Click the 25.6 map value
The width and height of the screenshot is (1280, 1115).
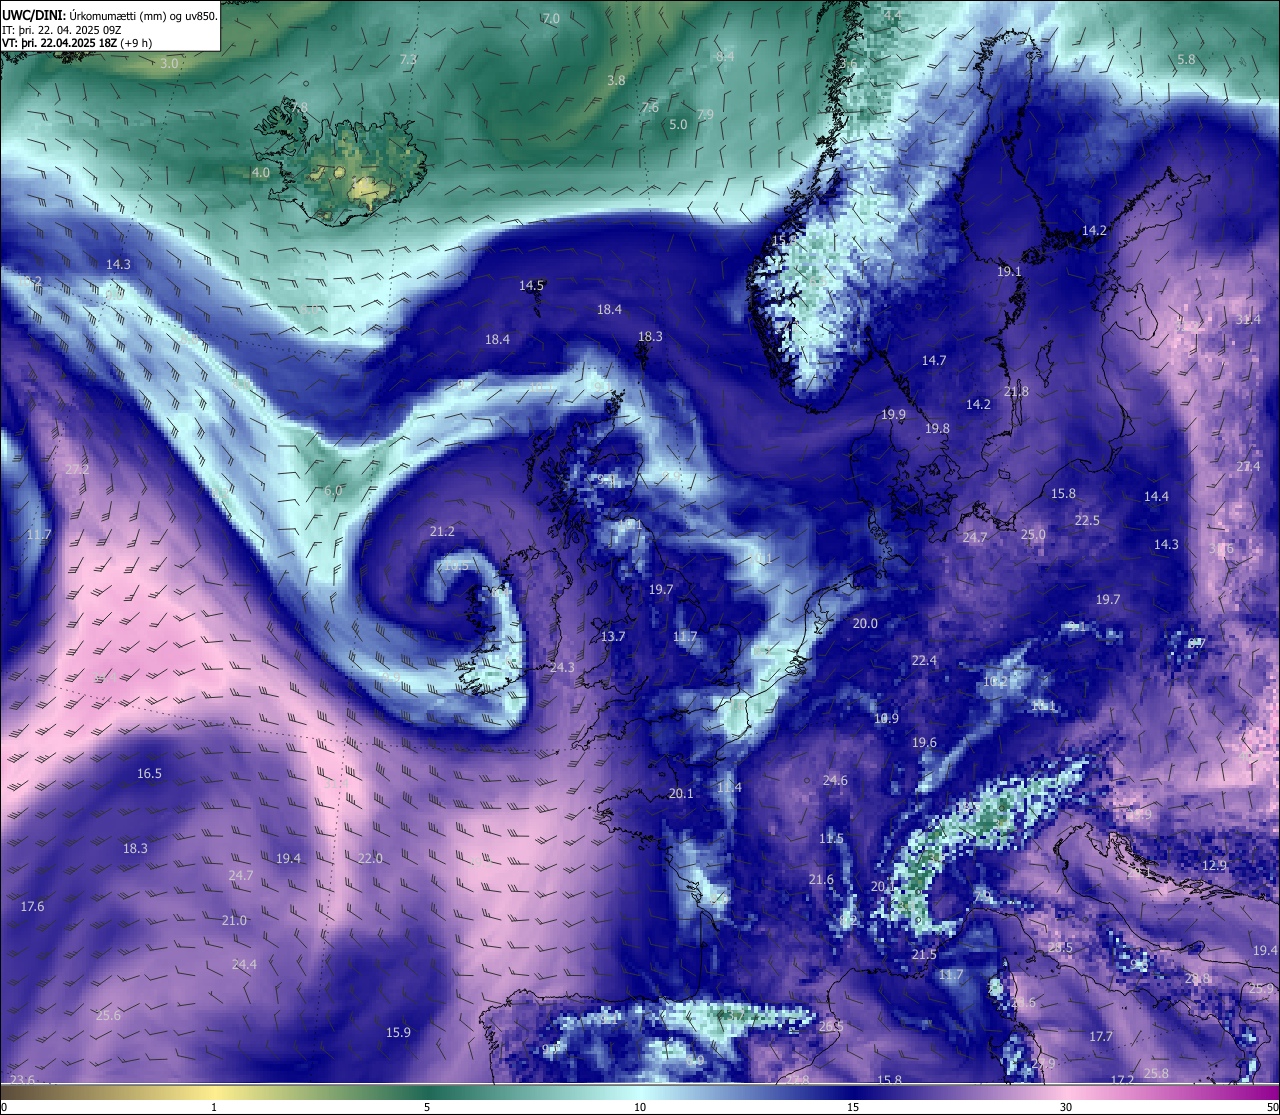(x=109, y=1016)
